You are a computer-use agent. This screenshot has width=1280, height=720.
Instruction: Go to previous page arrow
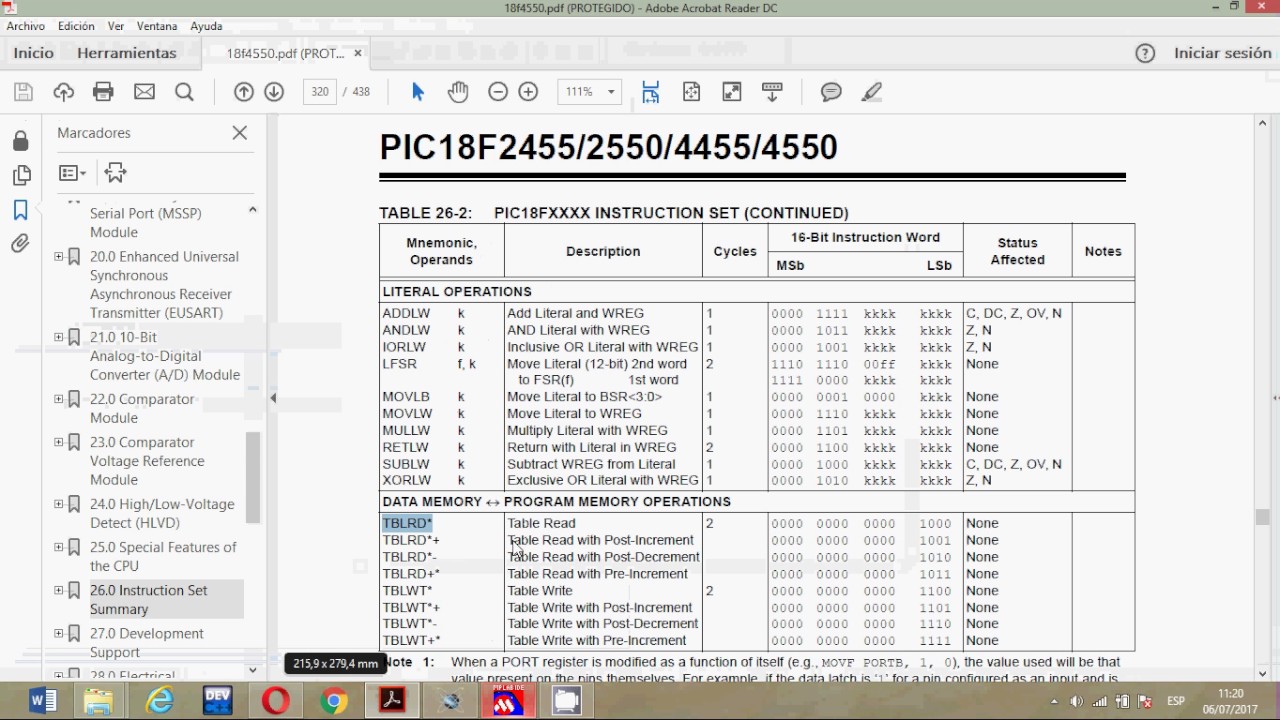point(244,92)
